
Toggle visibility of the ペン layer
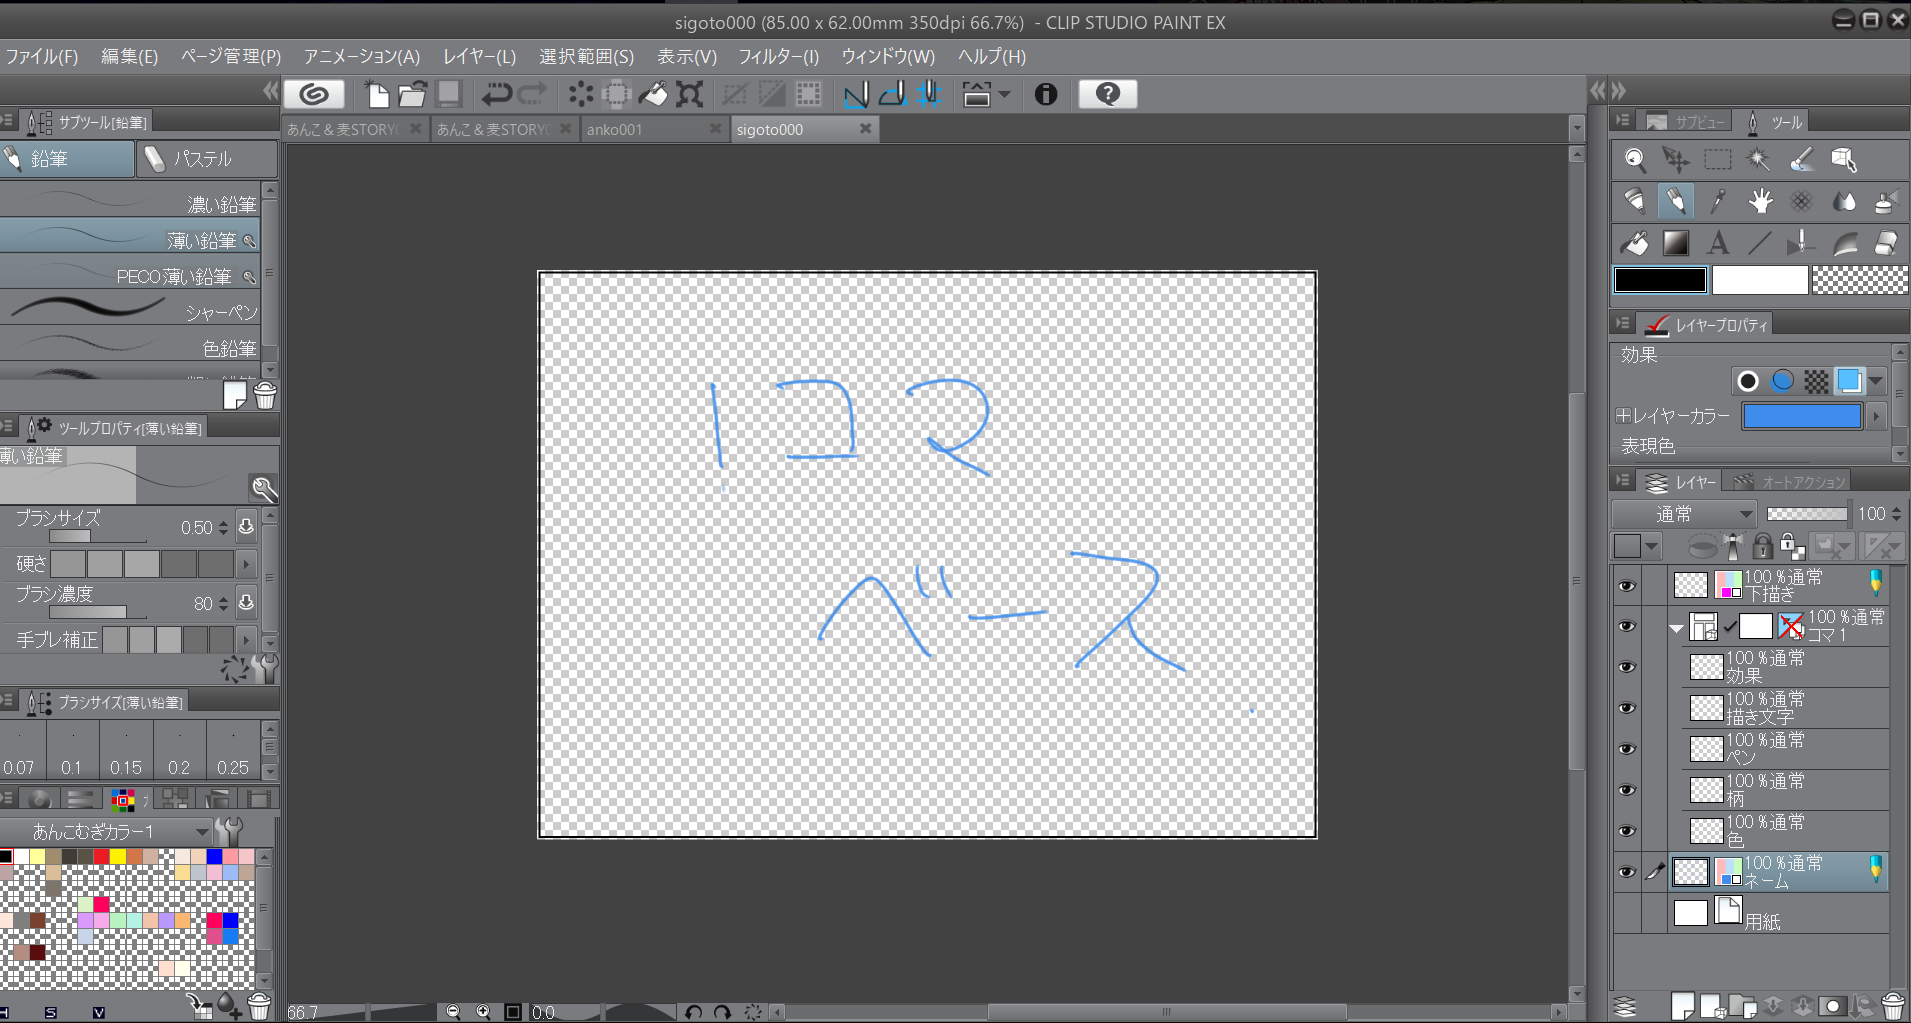click(x=1627, y=749)
